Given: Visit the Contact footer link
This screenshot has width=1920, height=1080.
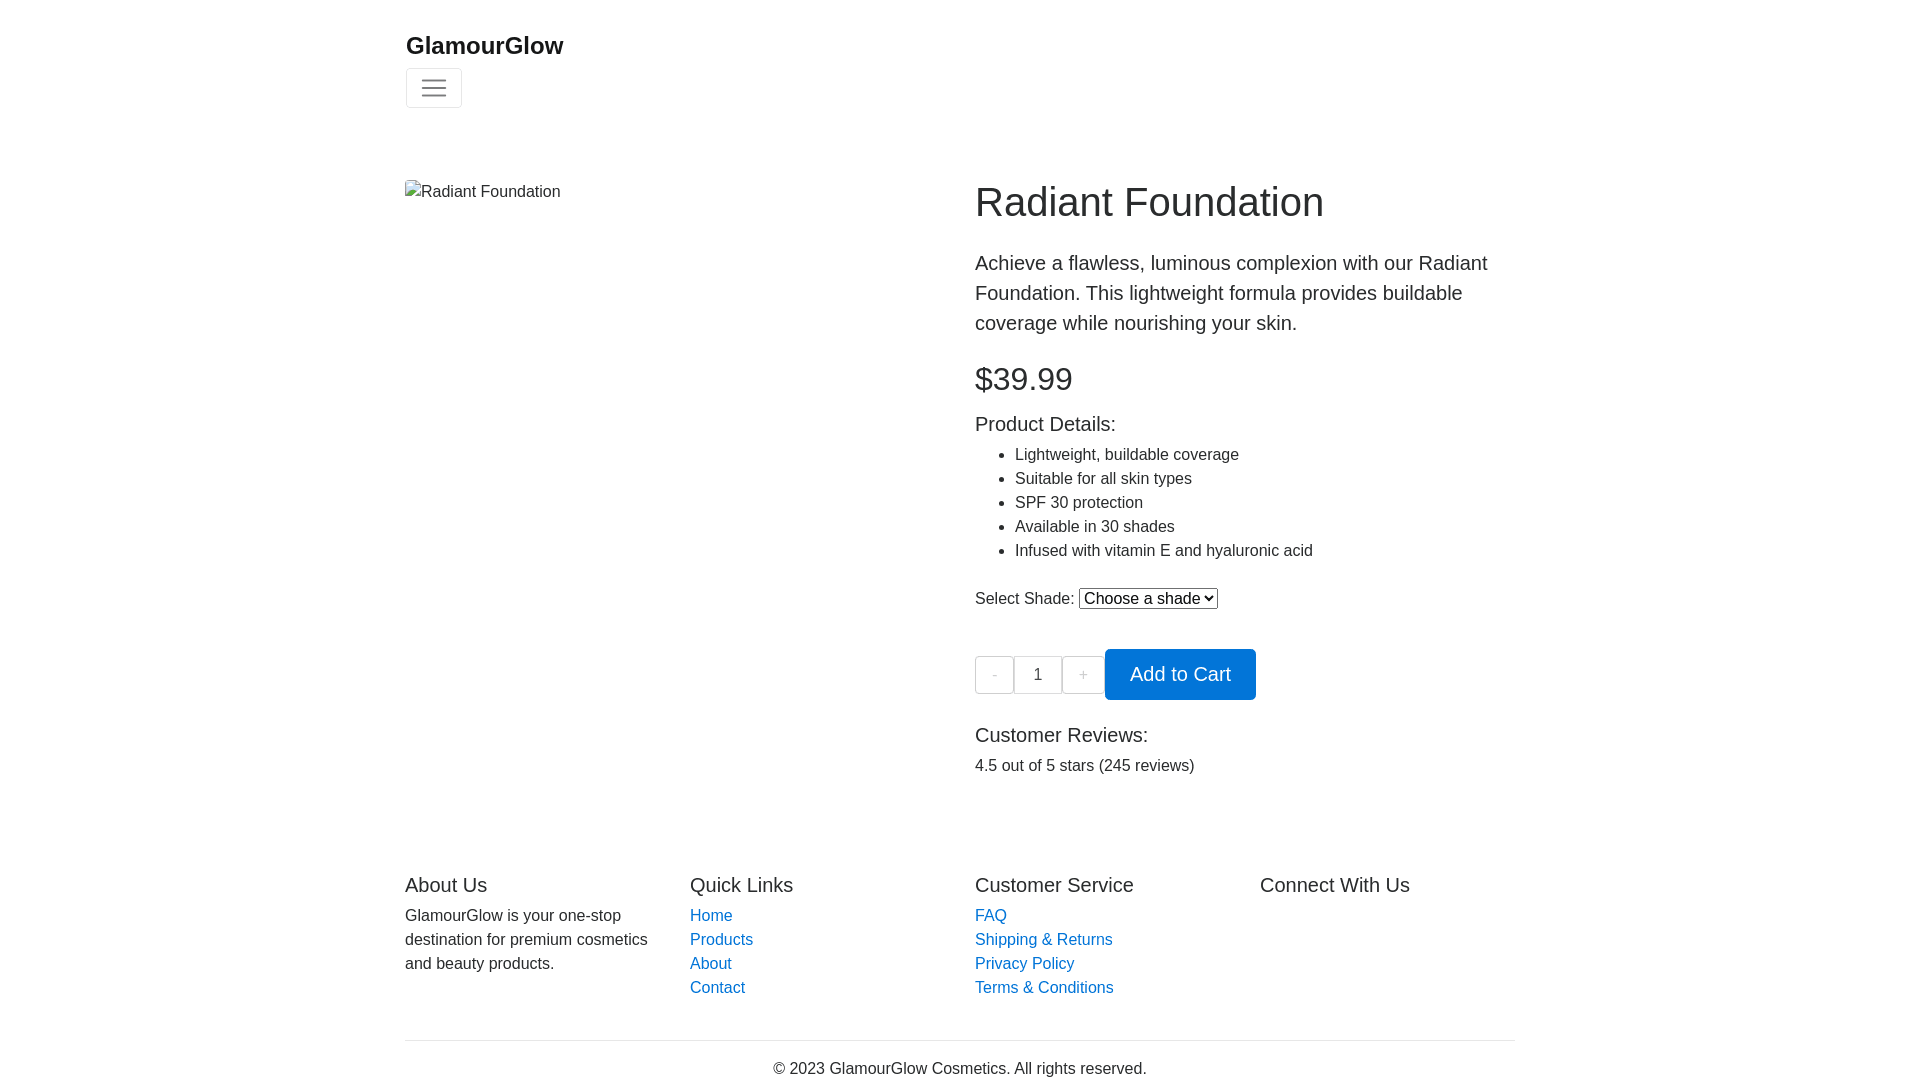Looking at the screenshot, I should click(x=717, y=987).
